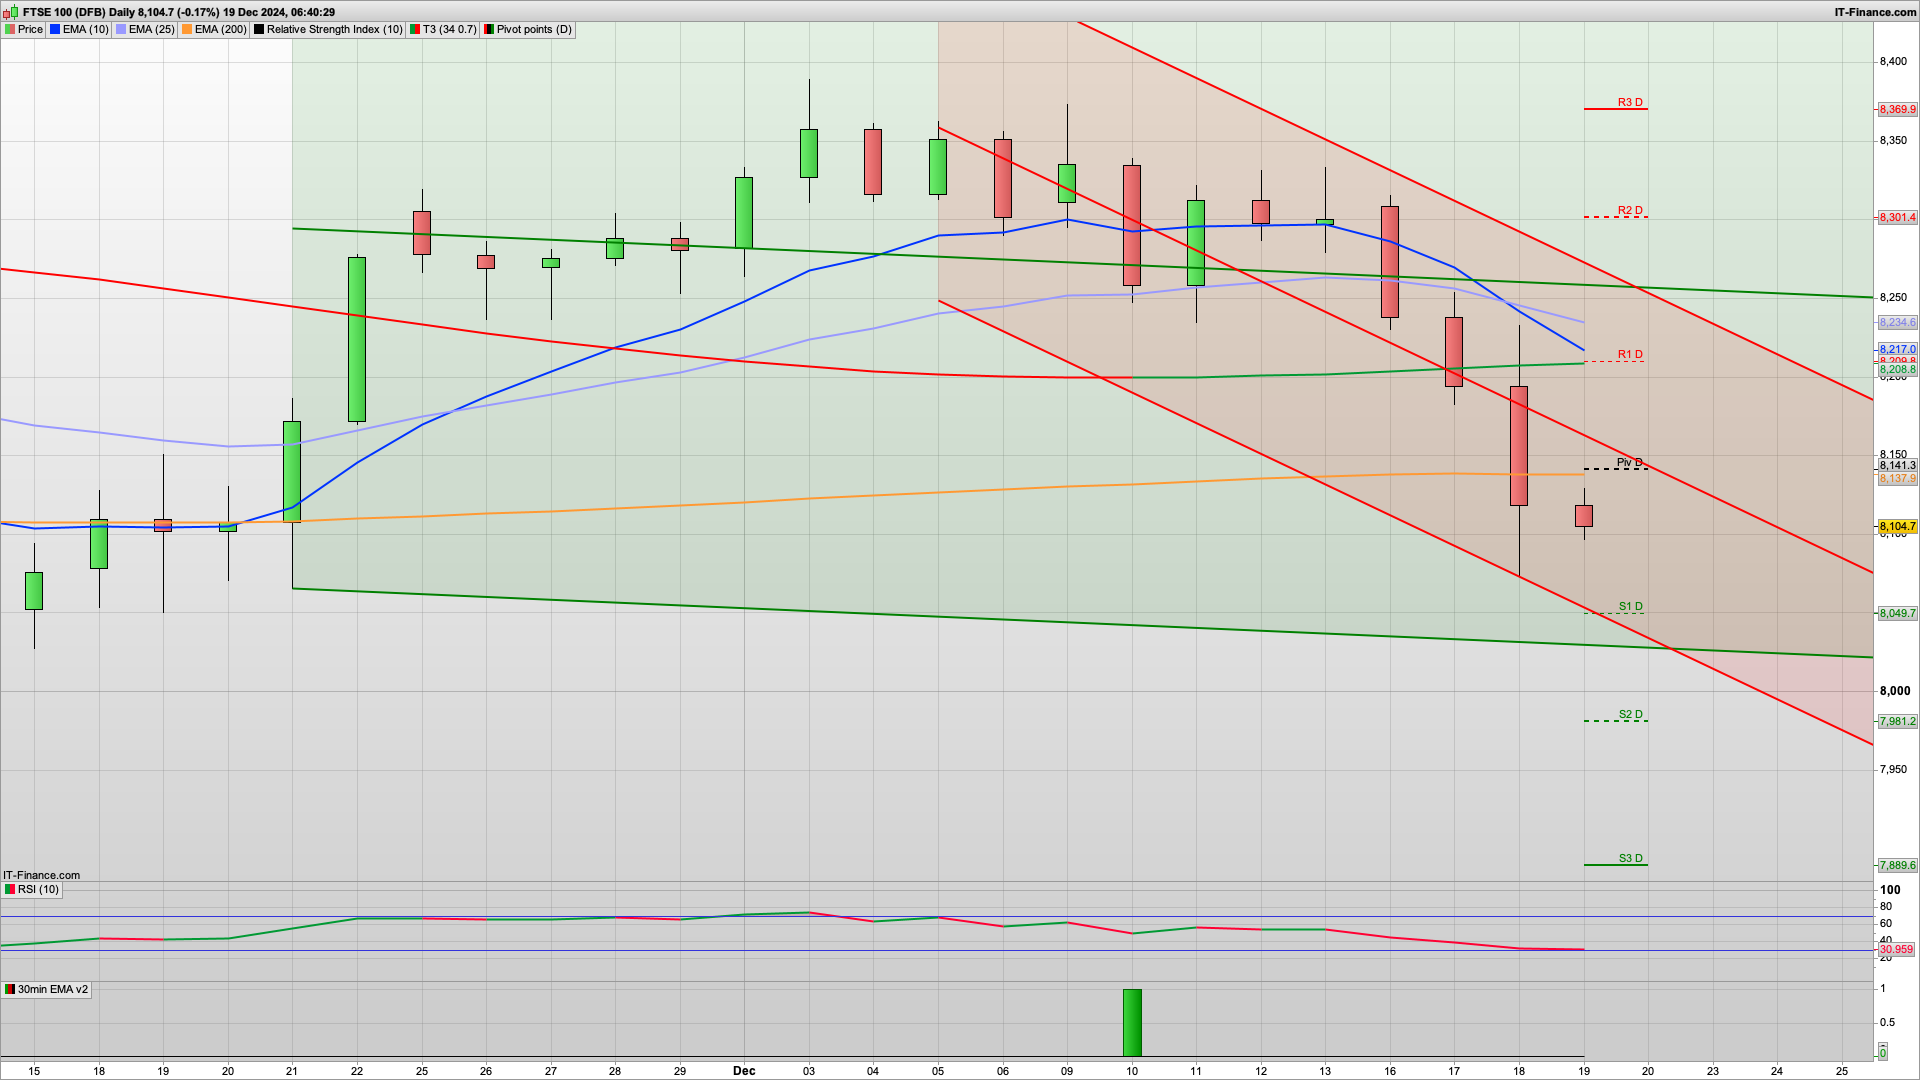Click the 30,959 RSI value tag

point(1896,950)
